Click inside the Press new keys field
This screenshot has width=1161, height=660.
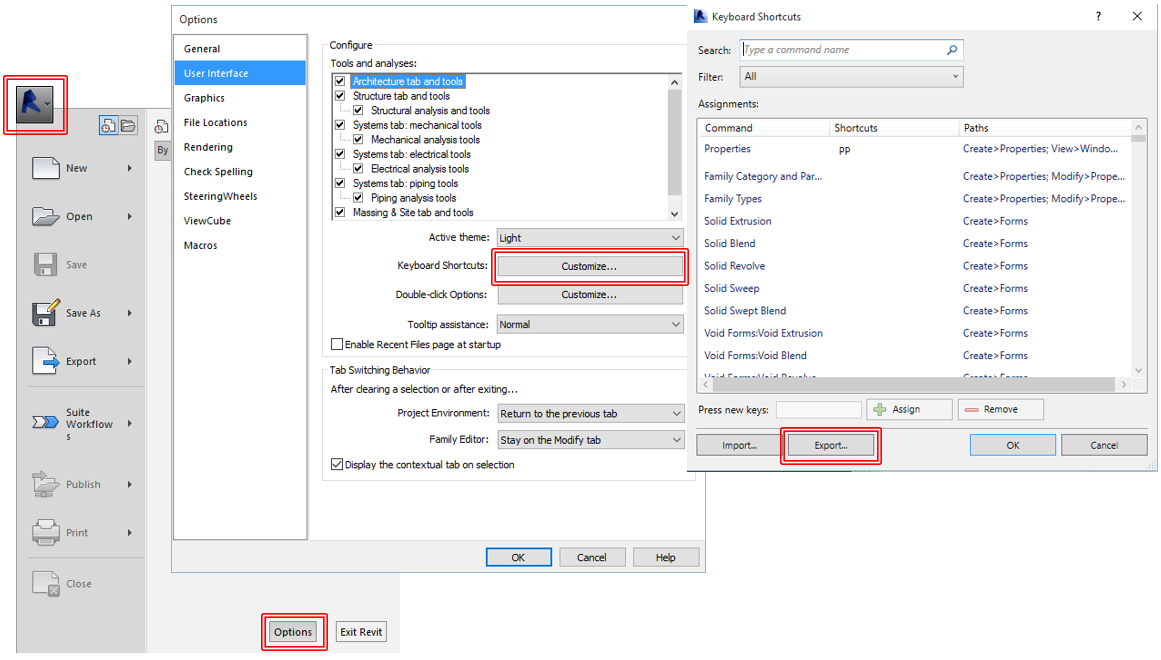[818, 409]
